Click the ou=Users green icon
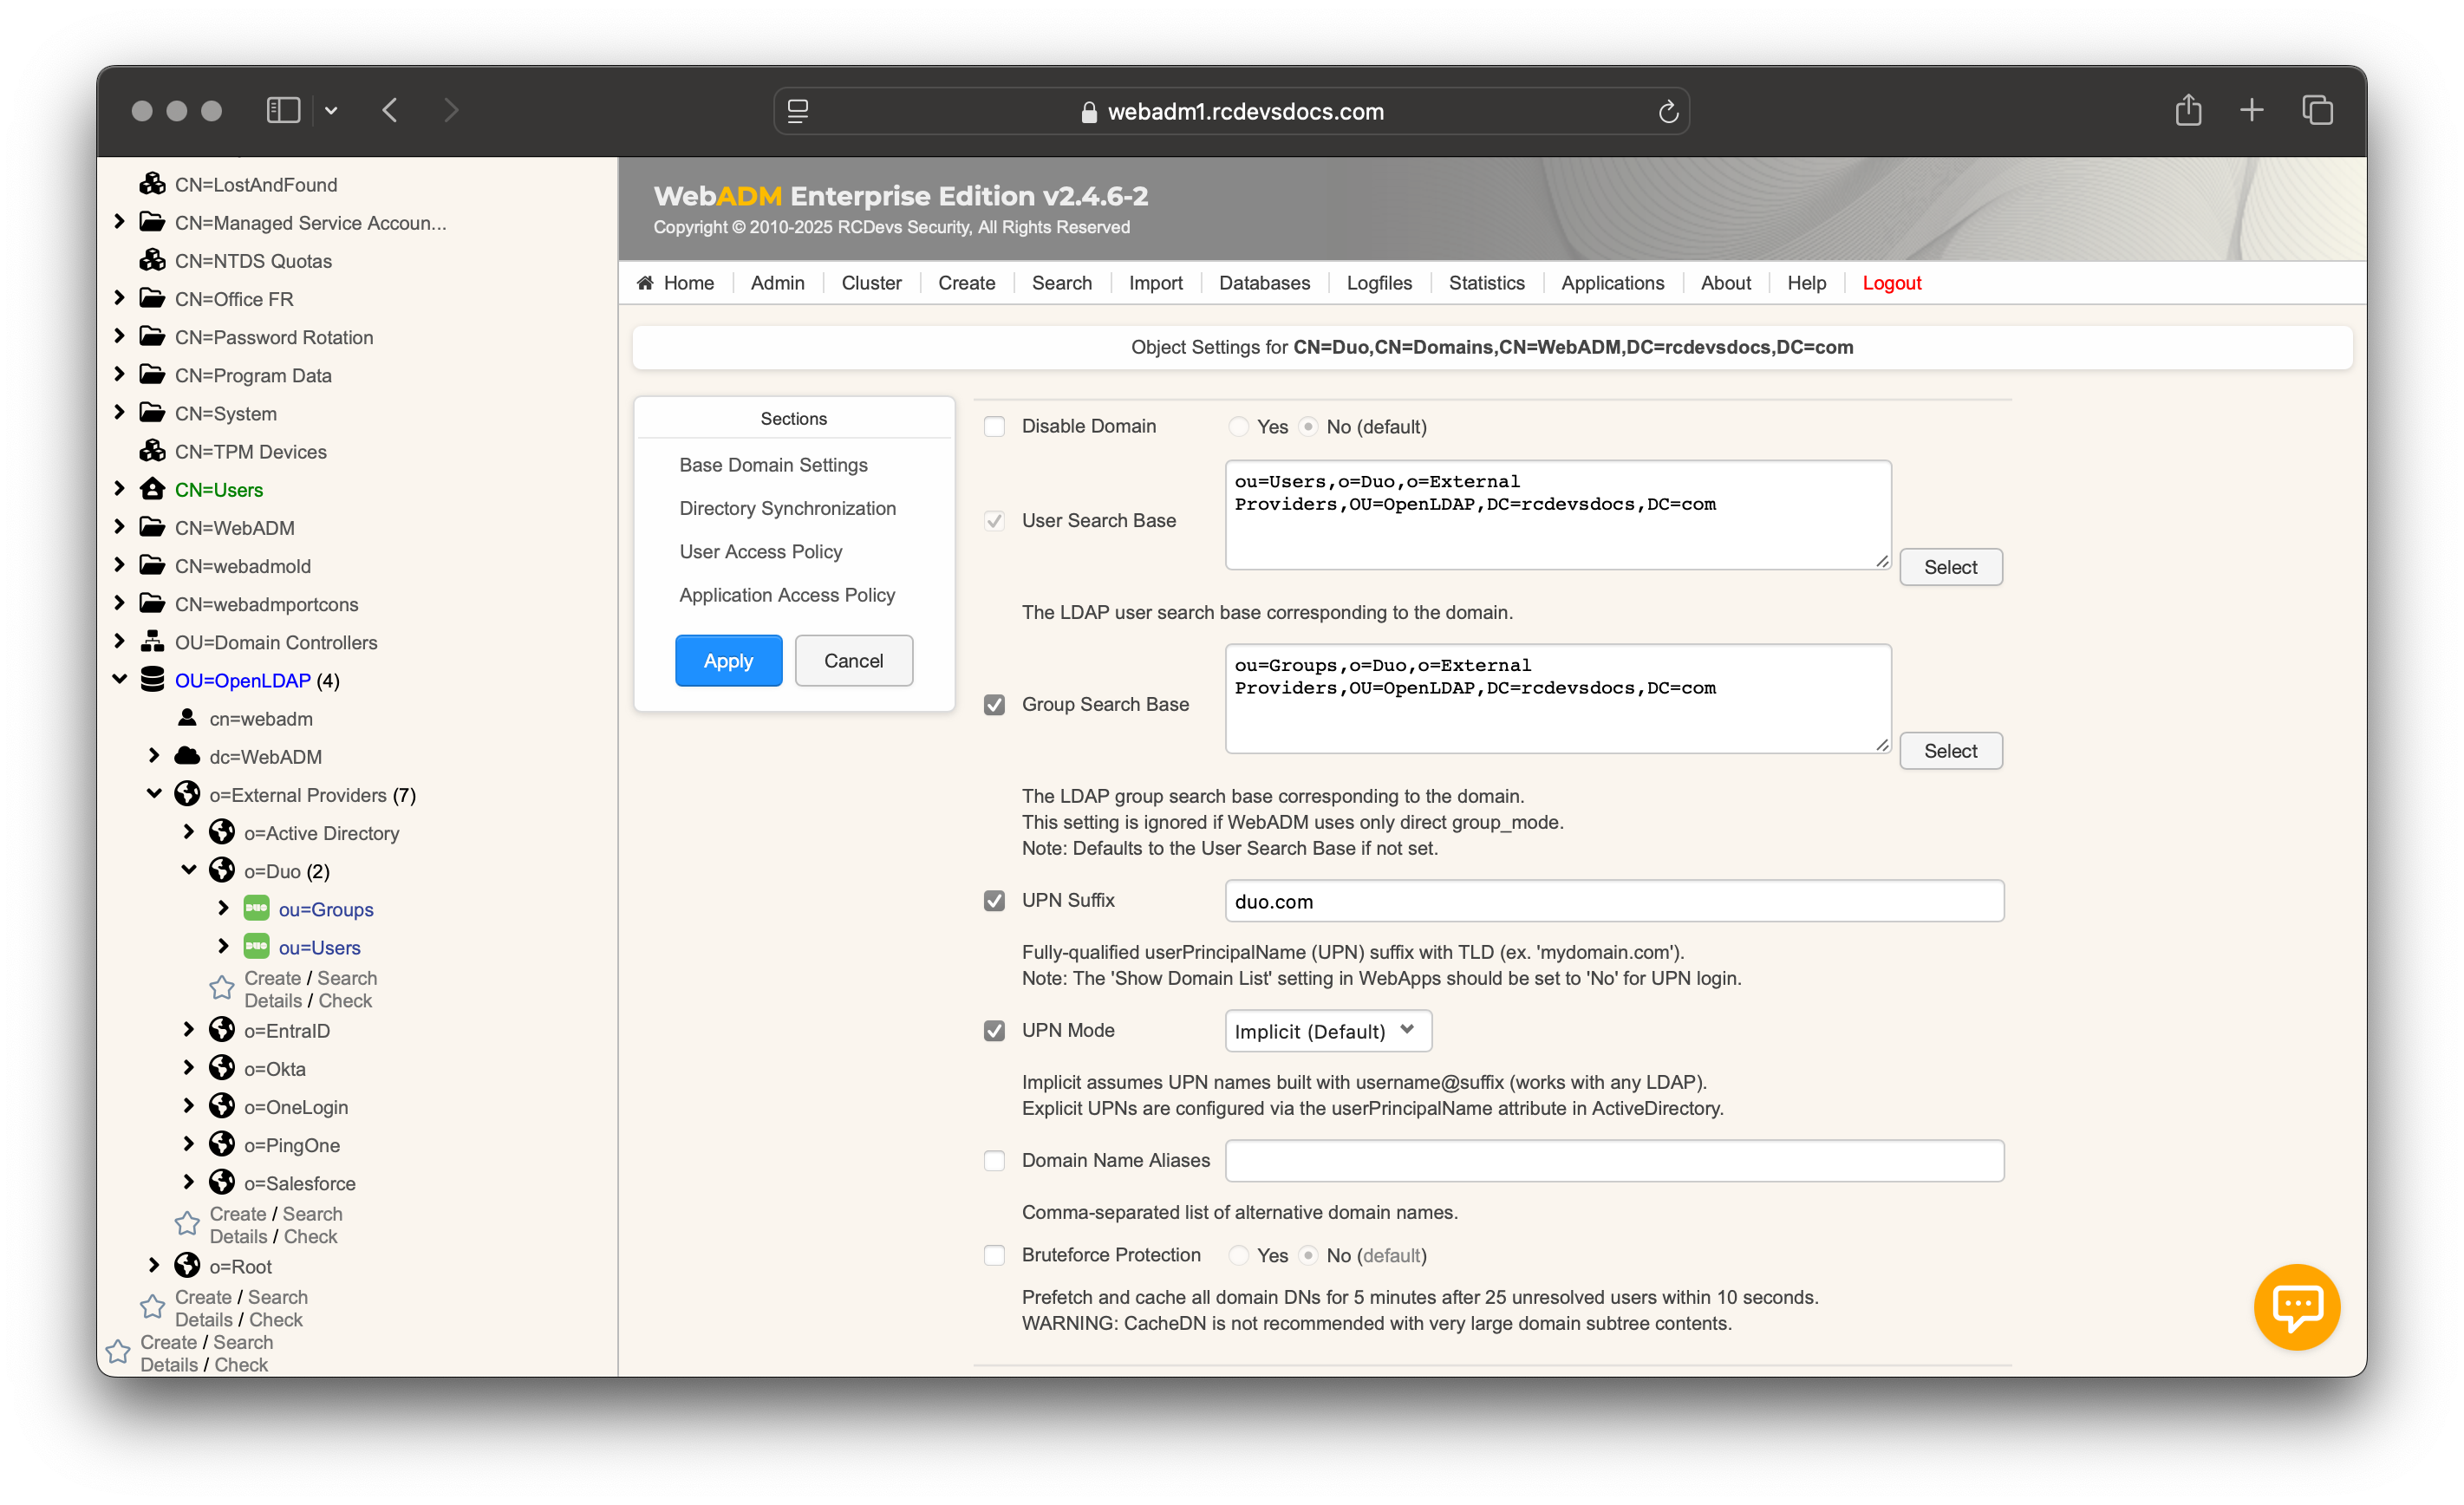The image size is (2464, 1505). pos(256,946)
